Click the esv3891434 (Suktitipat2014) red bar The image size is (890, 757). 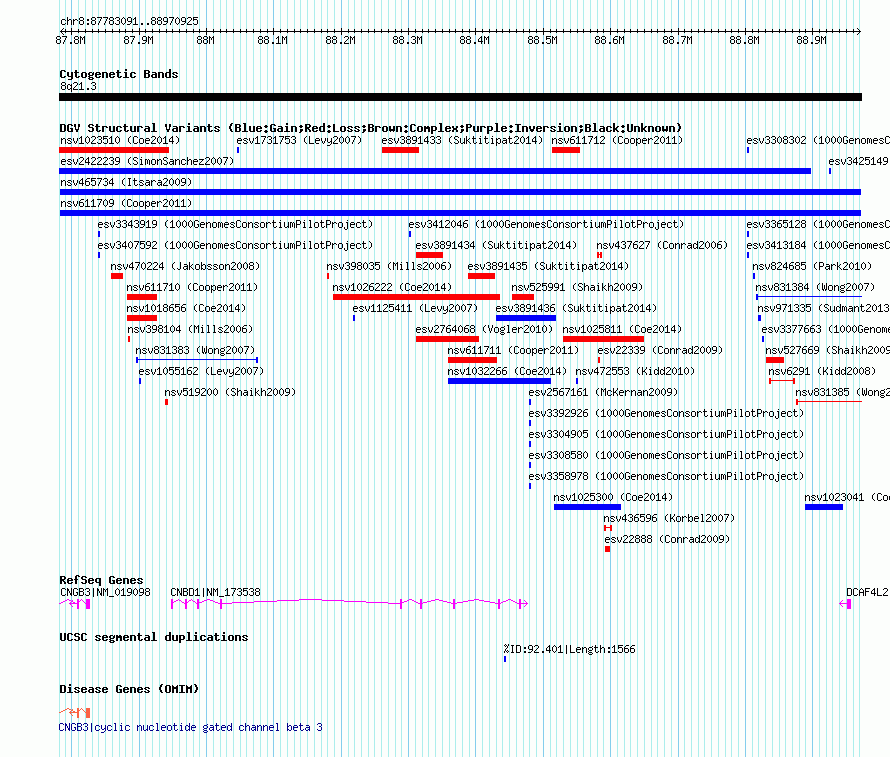pyautogui.click(x=429, y=255)
